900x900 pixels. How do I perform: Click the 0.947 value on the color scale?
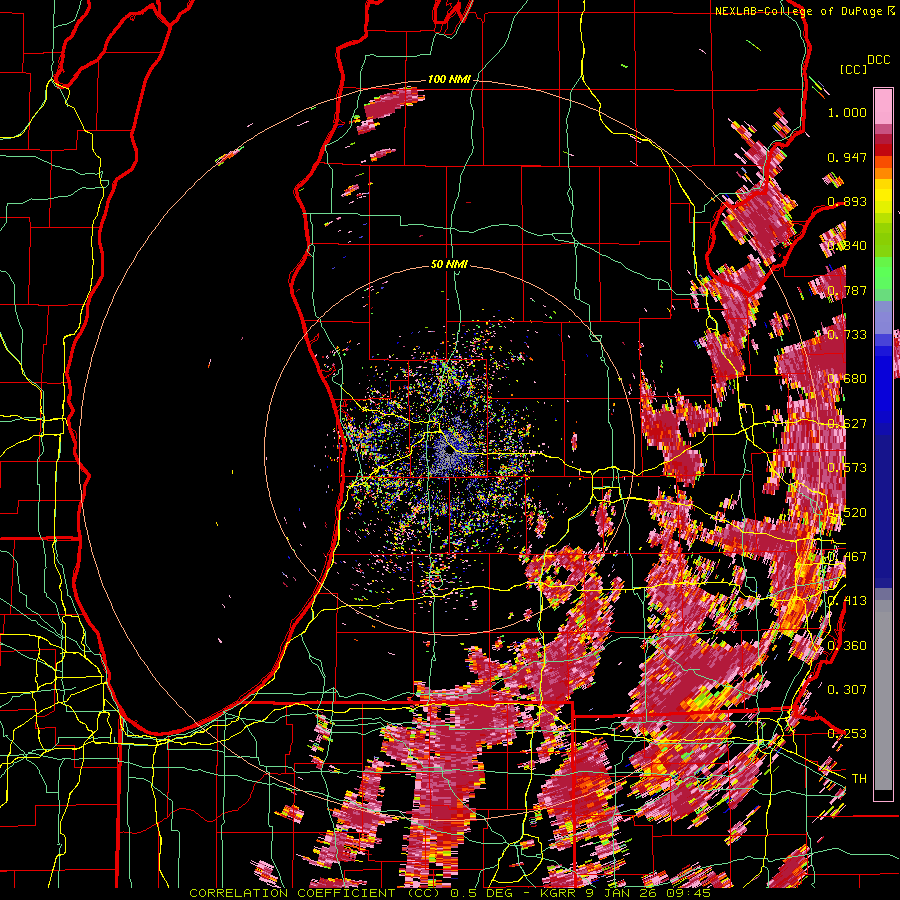(847, 157)
